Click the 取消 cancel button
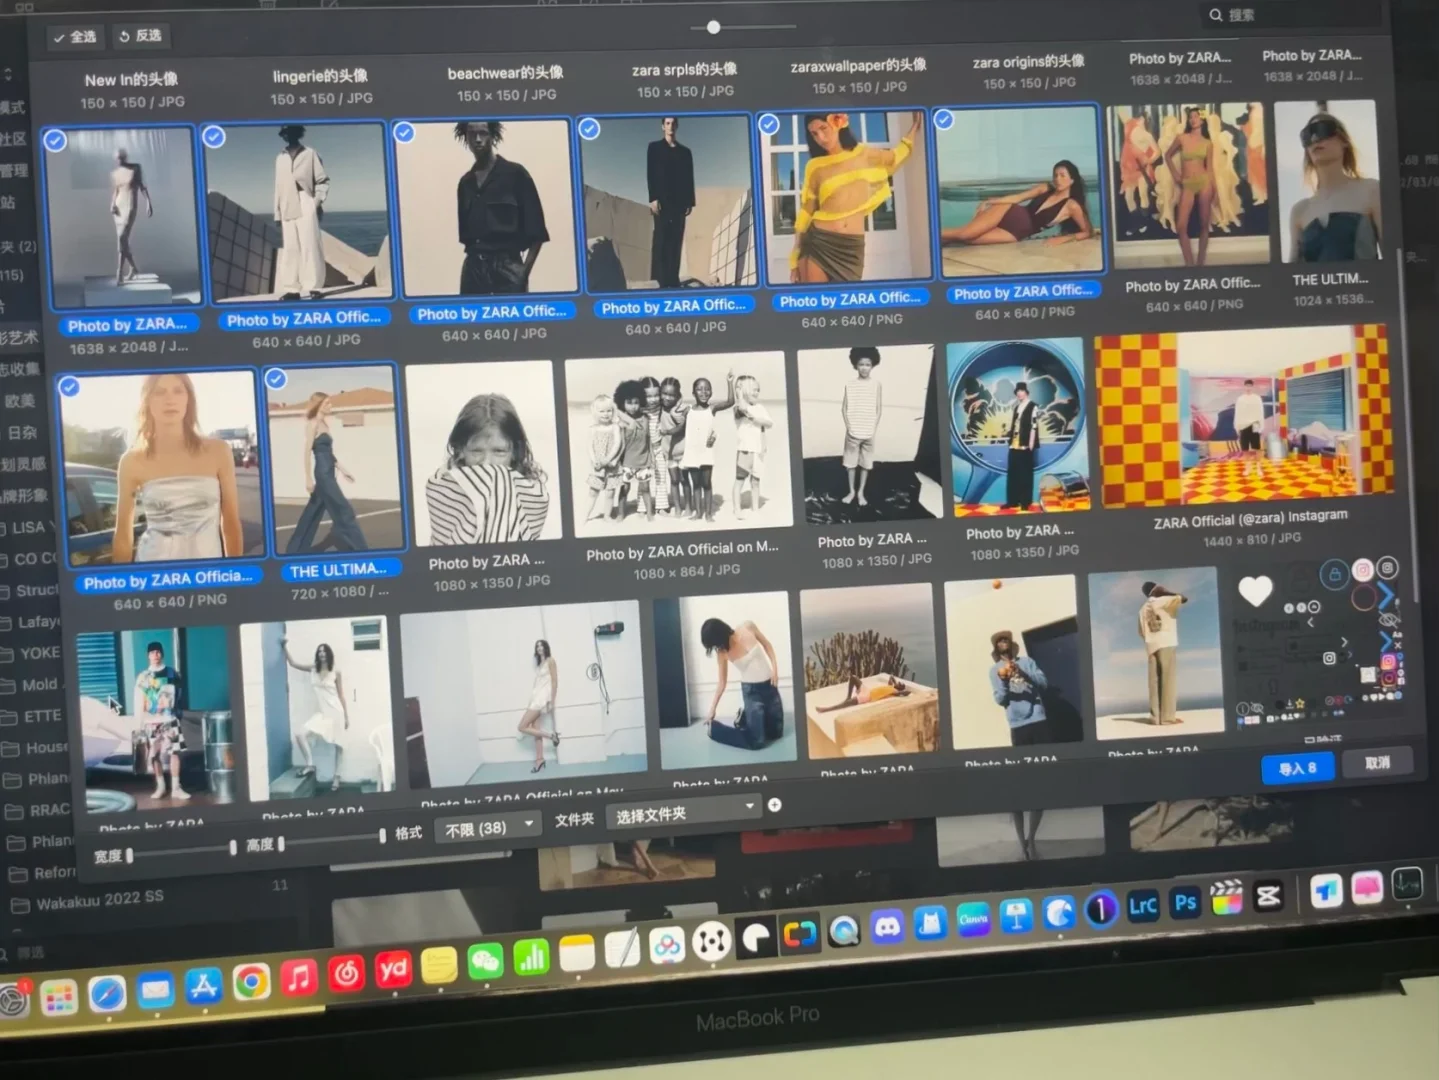Image resolution: width=1439 pixels, height=1080 pixels. pos(1377,763)
